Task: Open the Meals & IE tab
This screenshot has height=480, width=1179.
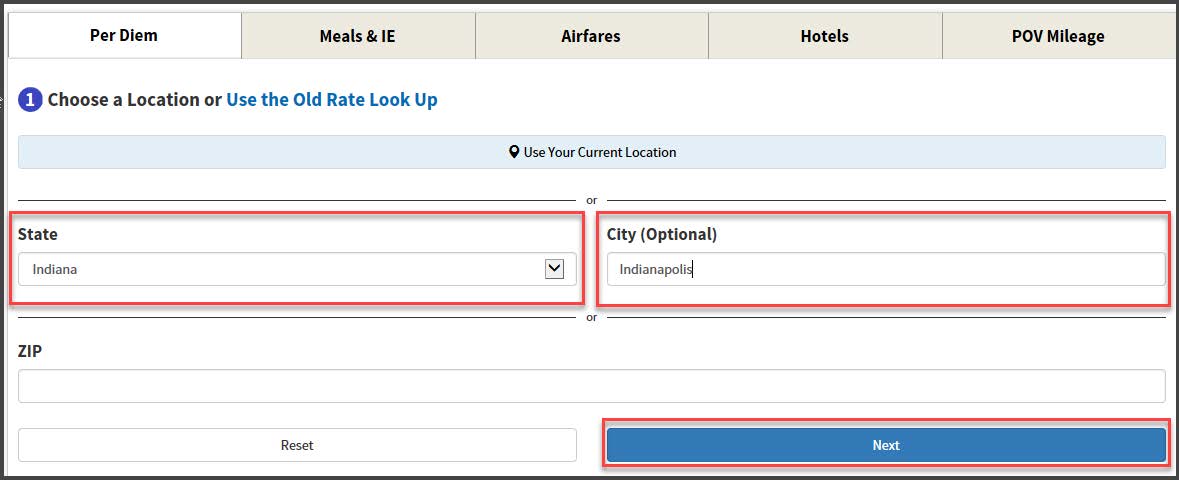Action: (357, 36)
